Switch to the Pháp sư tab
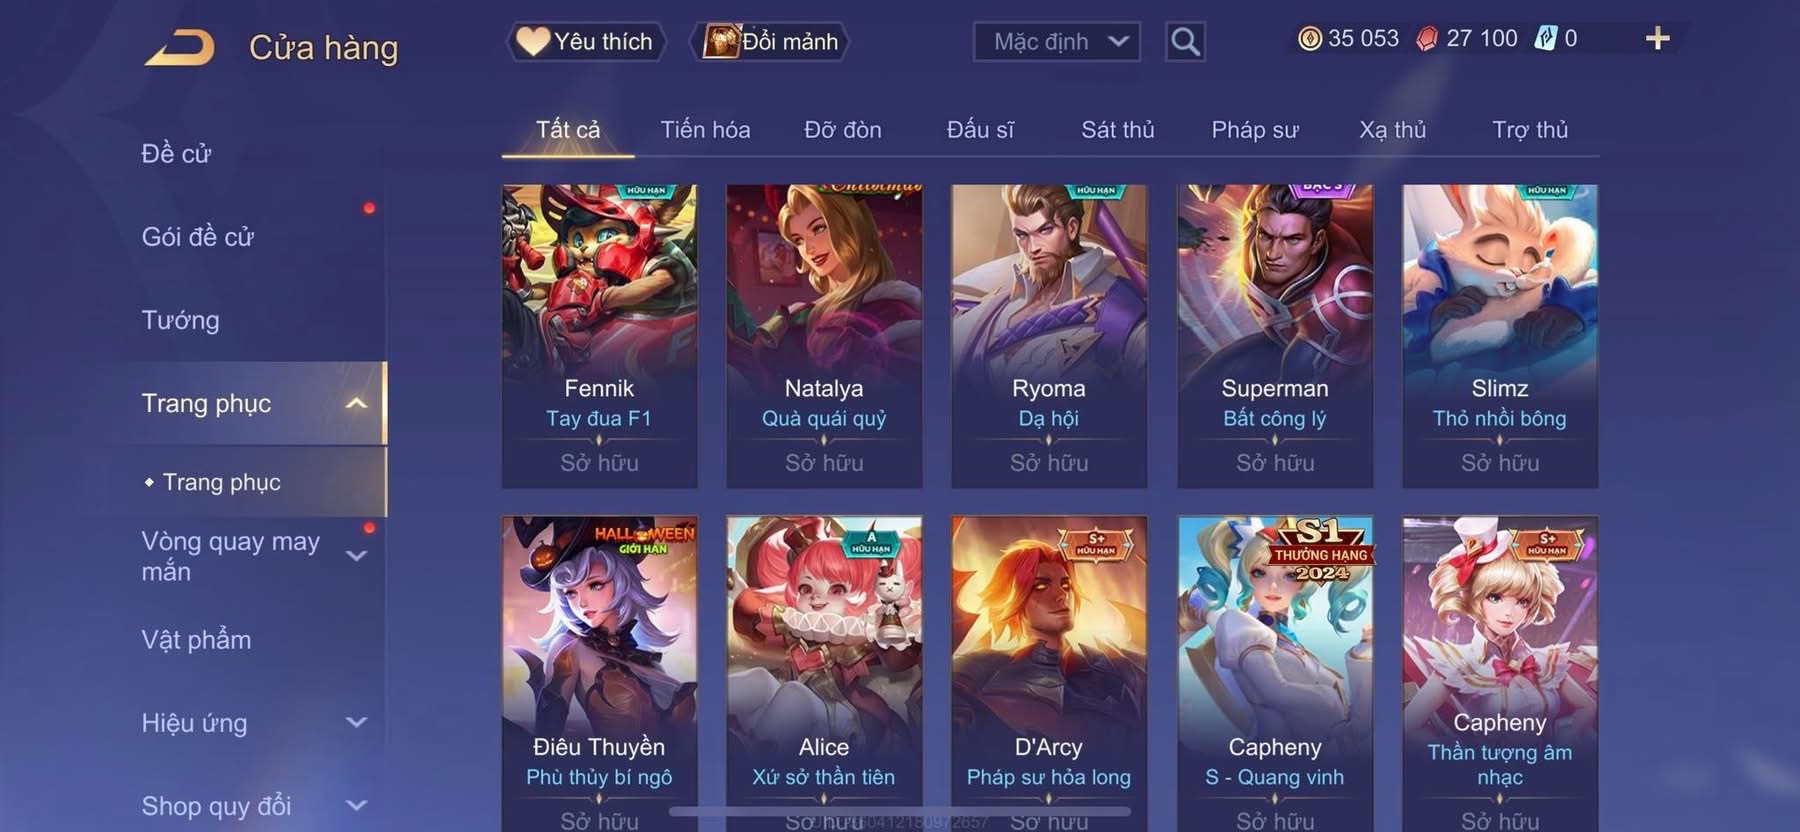This screenshot has height=832, width=1800. click(x=1255, y=130)
